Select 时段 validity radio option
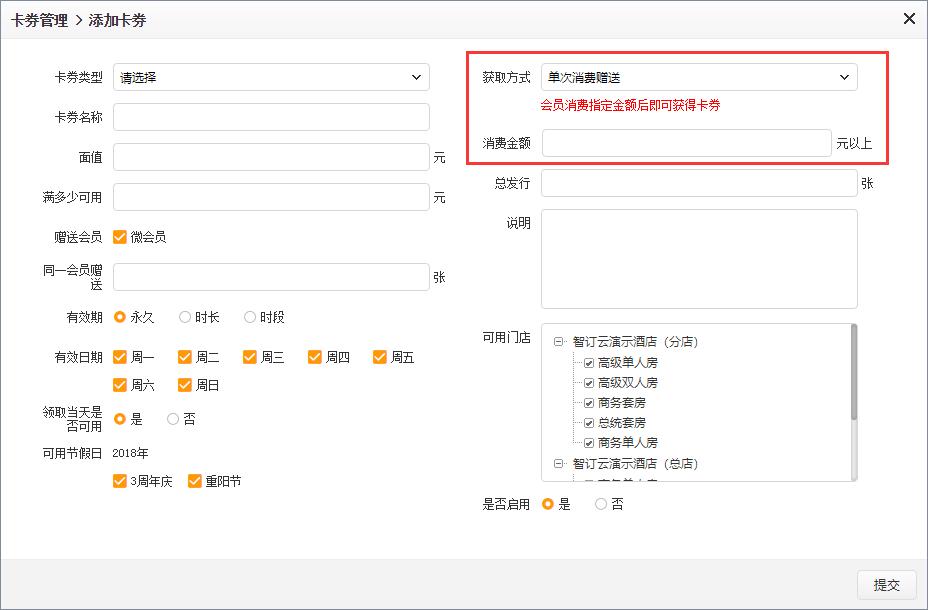This screenshot has width=928, height=610. click(250, 317)
